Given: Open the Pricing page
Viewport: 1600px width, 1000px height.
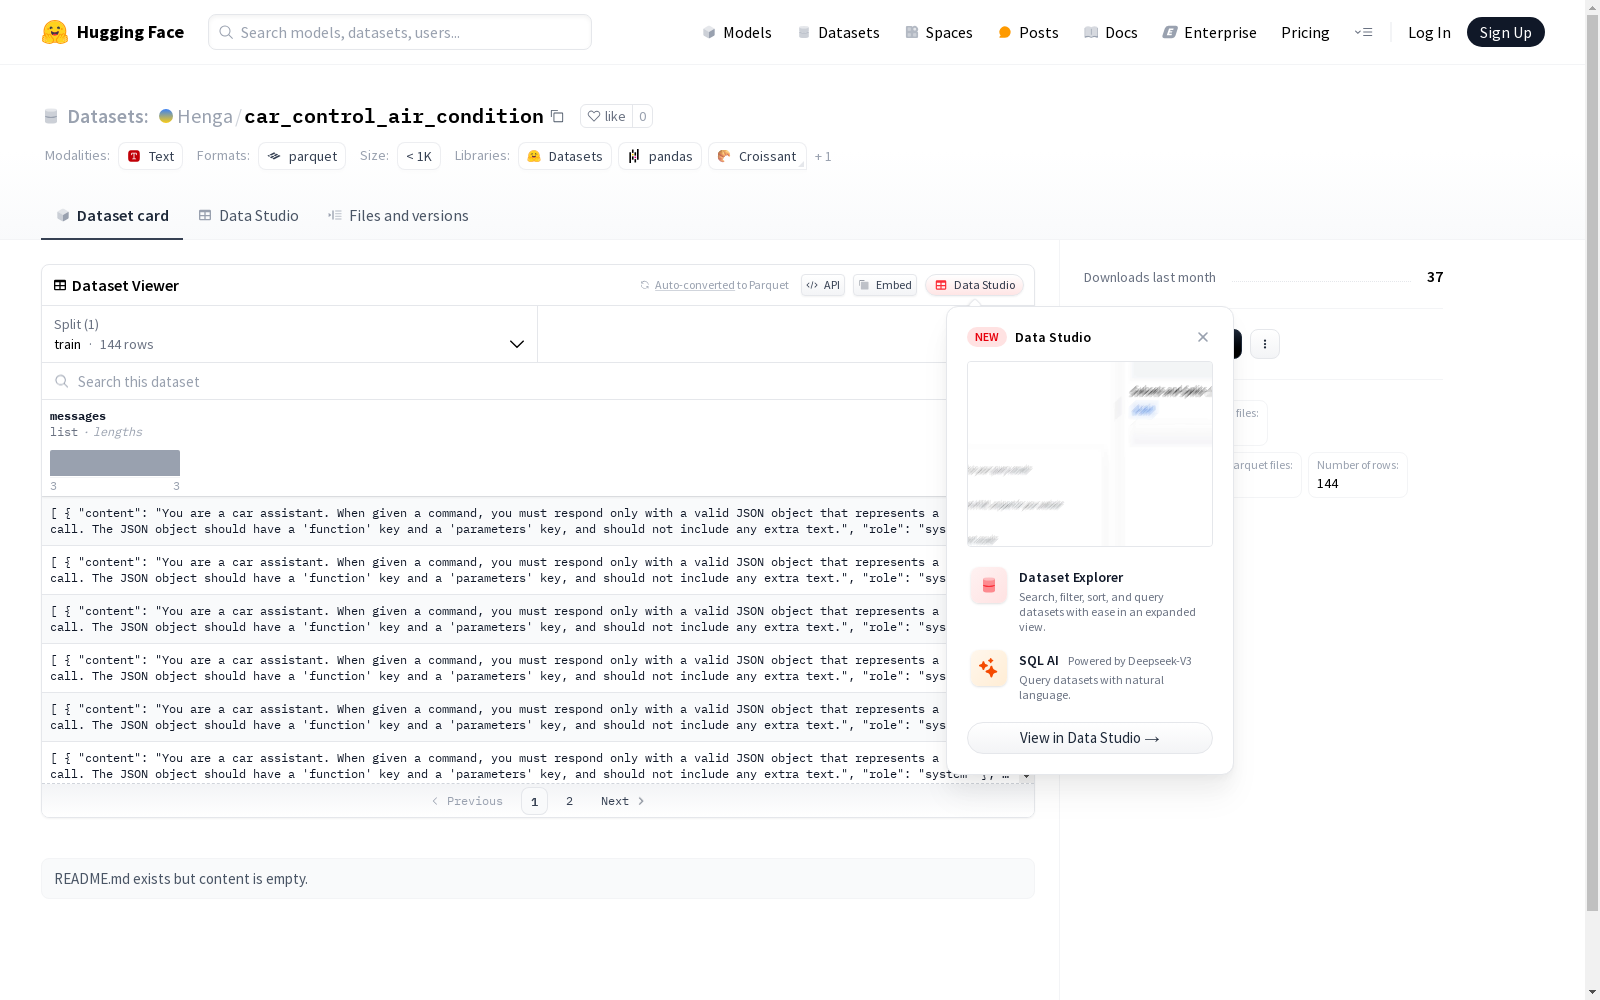Looking at the screenshot, I should point(1305,32).
